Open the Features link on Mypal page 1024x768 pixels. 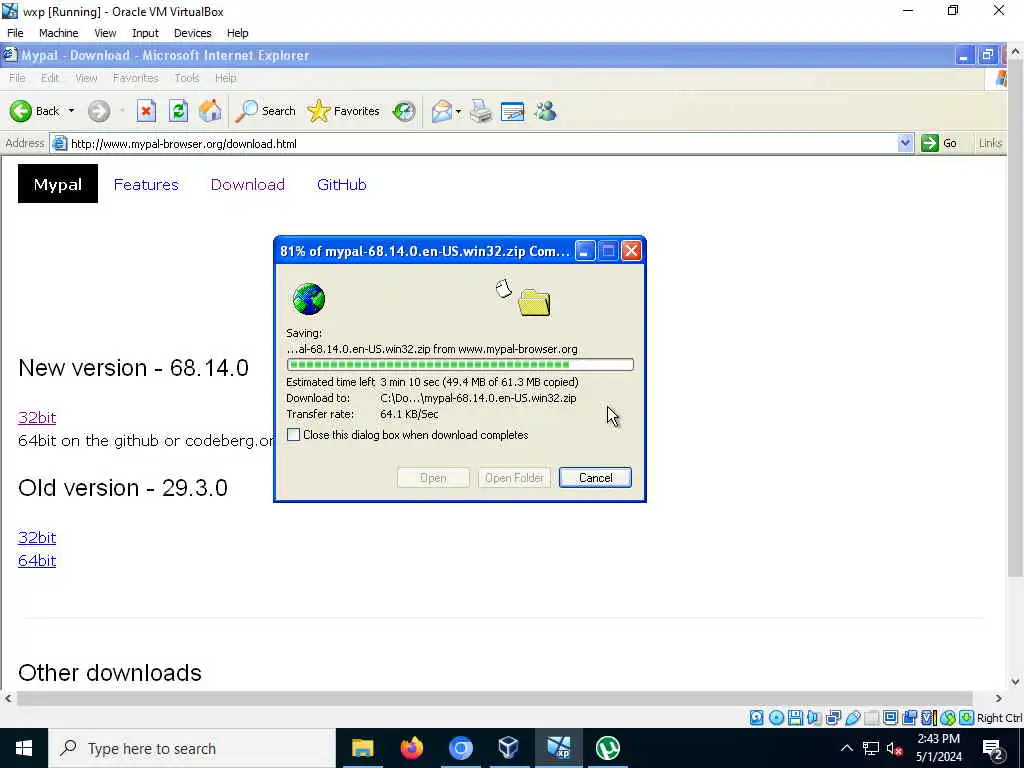(x=146, y=185)
